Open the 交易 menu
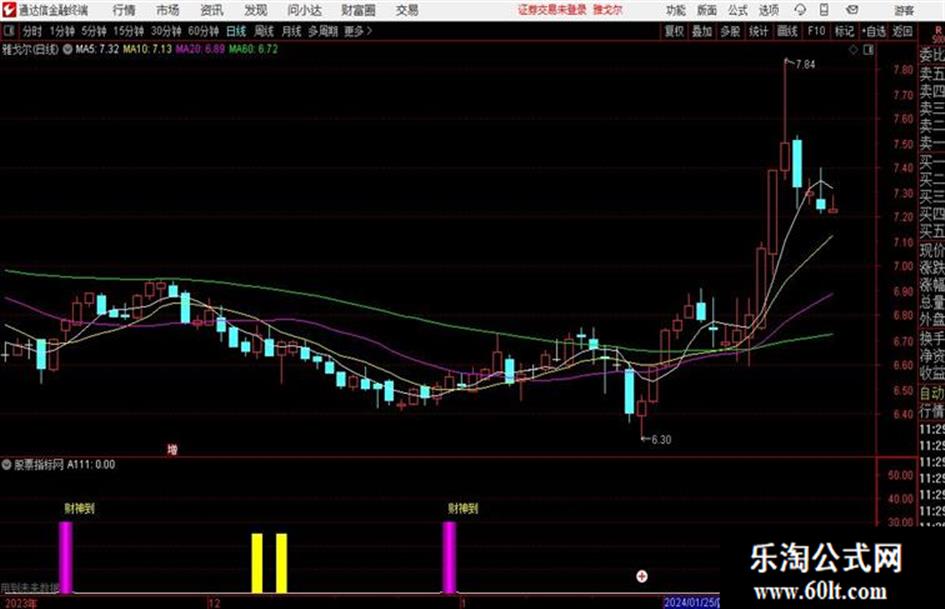 [407, 10]
